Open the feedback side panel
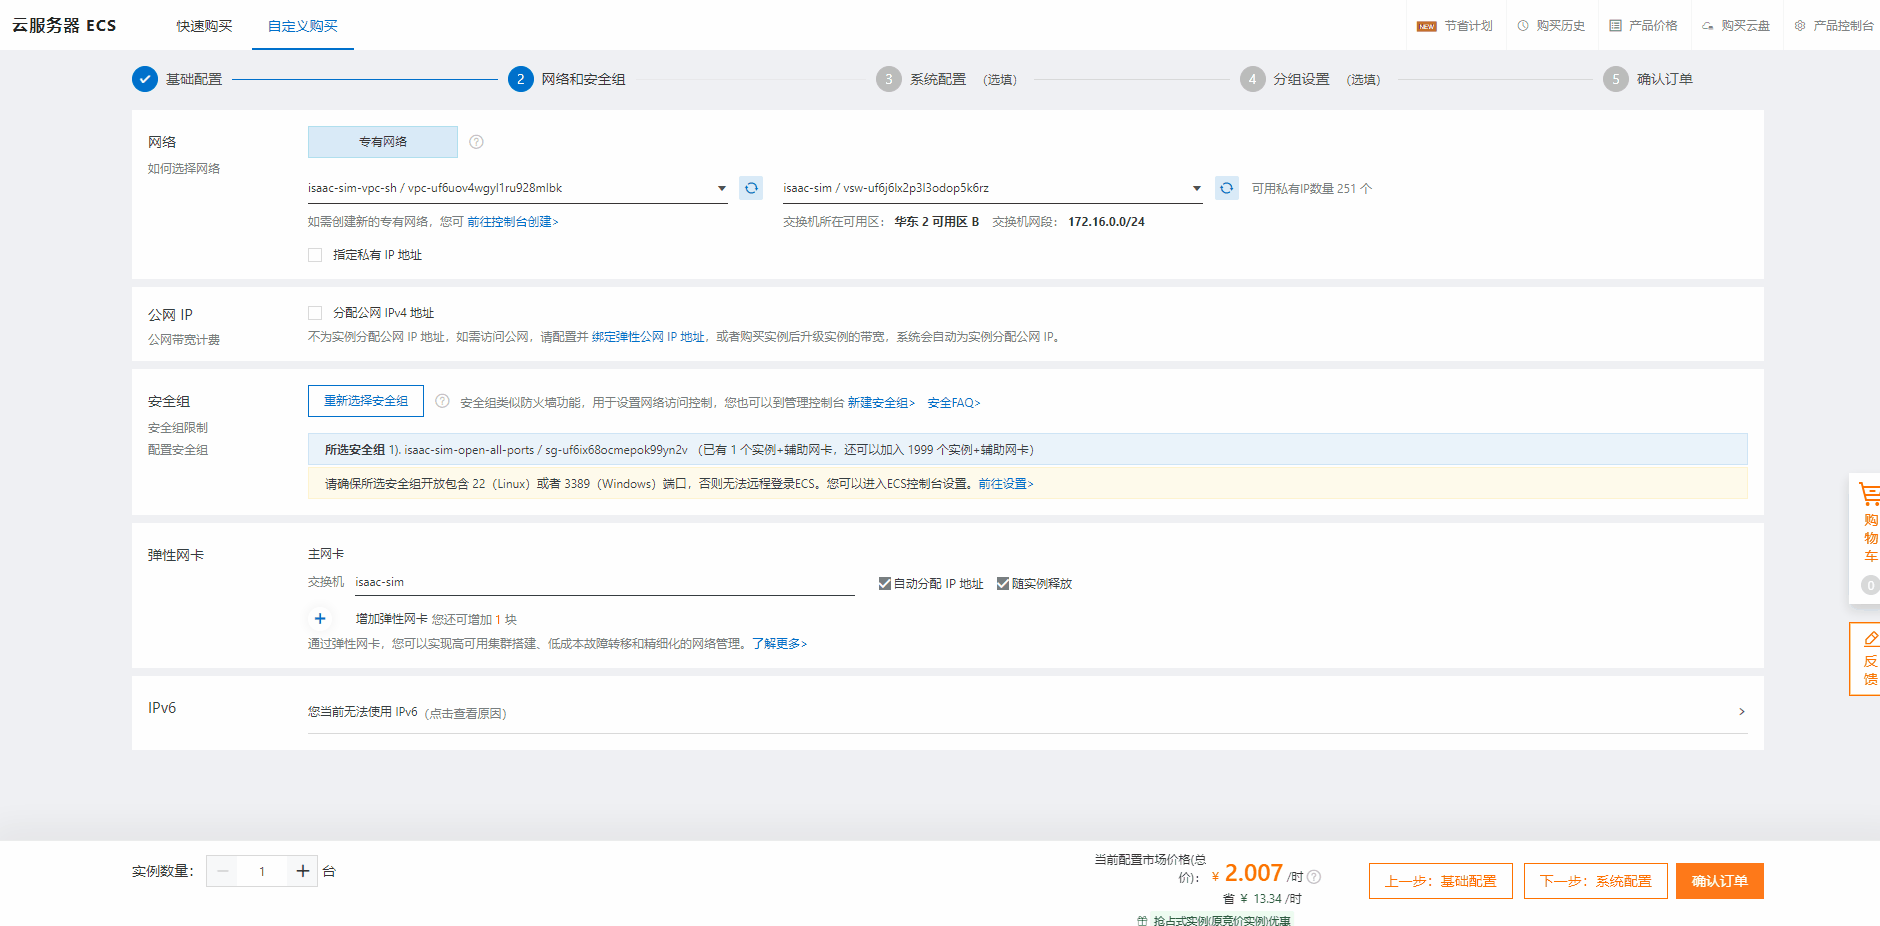1880x926 pixels. pyautogui.click(x=1868, y=659)
